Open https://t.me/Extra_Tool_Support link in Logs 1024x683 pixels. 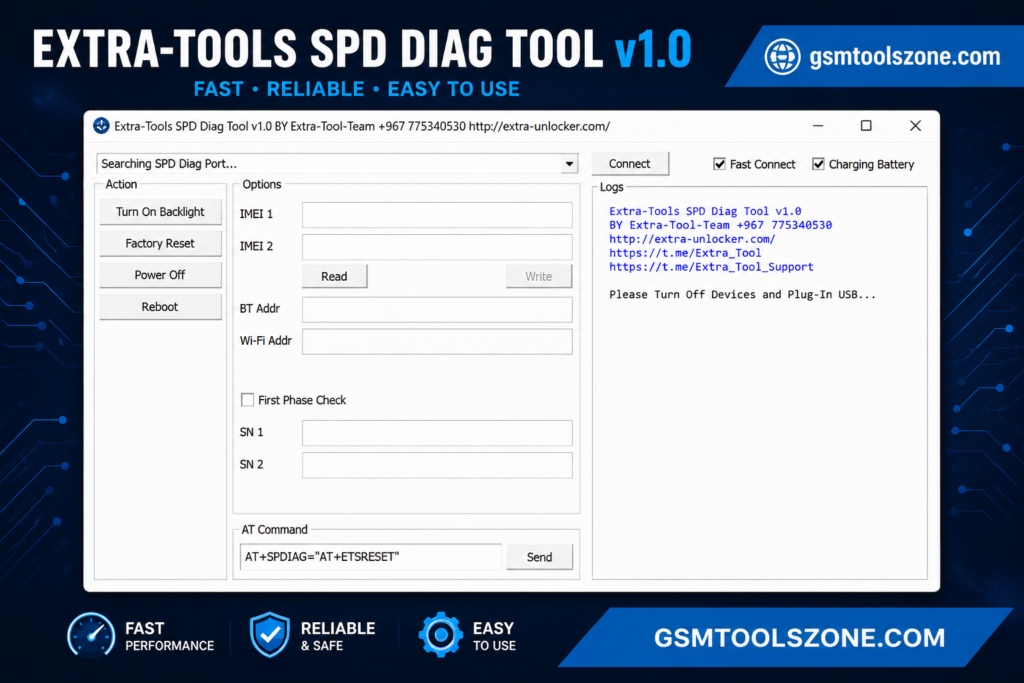(x=711, y=267)
